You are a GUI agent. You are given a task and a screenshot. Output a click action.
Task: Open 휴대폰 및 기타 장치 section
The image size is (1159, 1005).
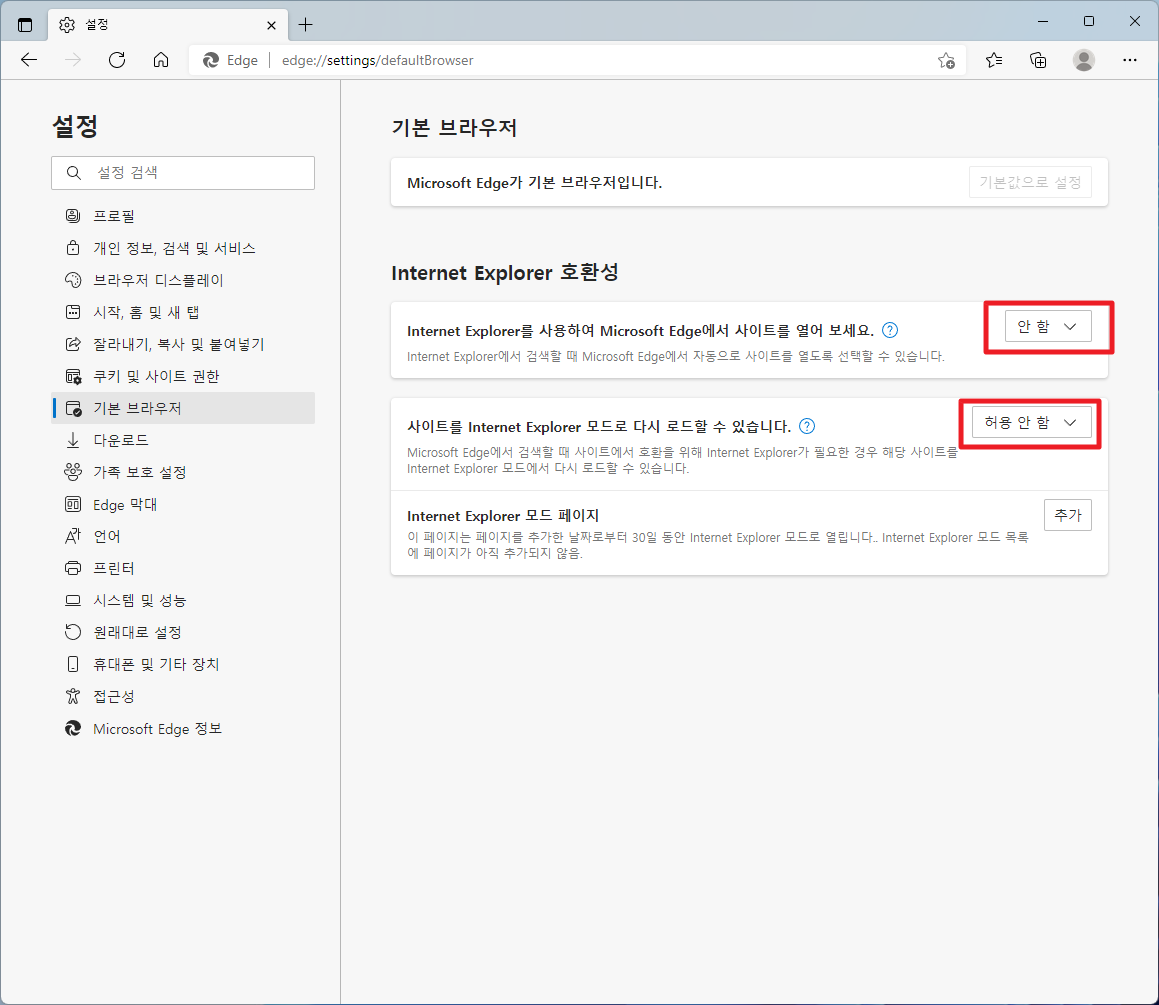[x=183, y=664]
